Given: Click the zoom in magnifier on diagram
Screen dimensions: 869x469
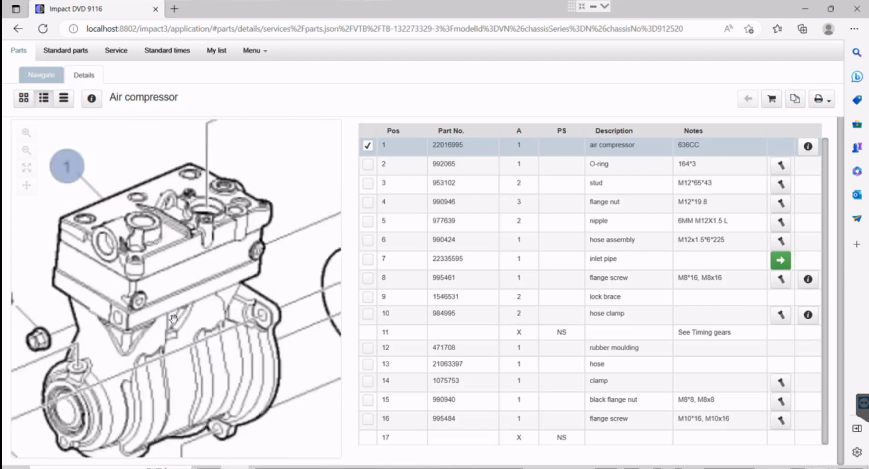Looking at the screenshot, I should click(27, 133).
